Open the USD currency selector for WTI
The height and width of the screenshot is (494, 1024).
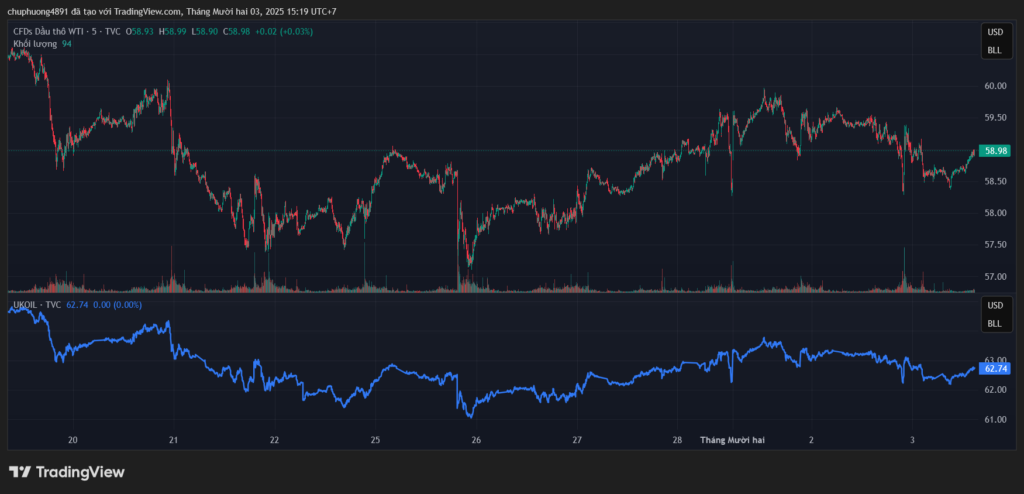tap(994, 33)
